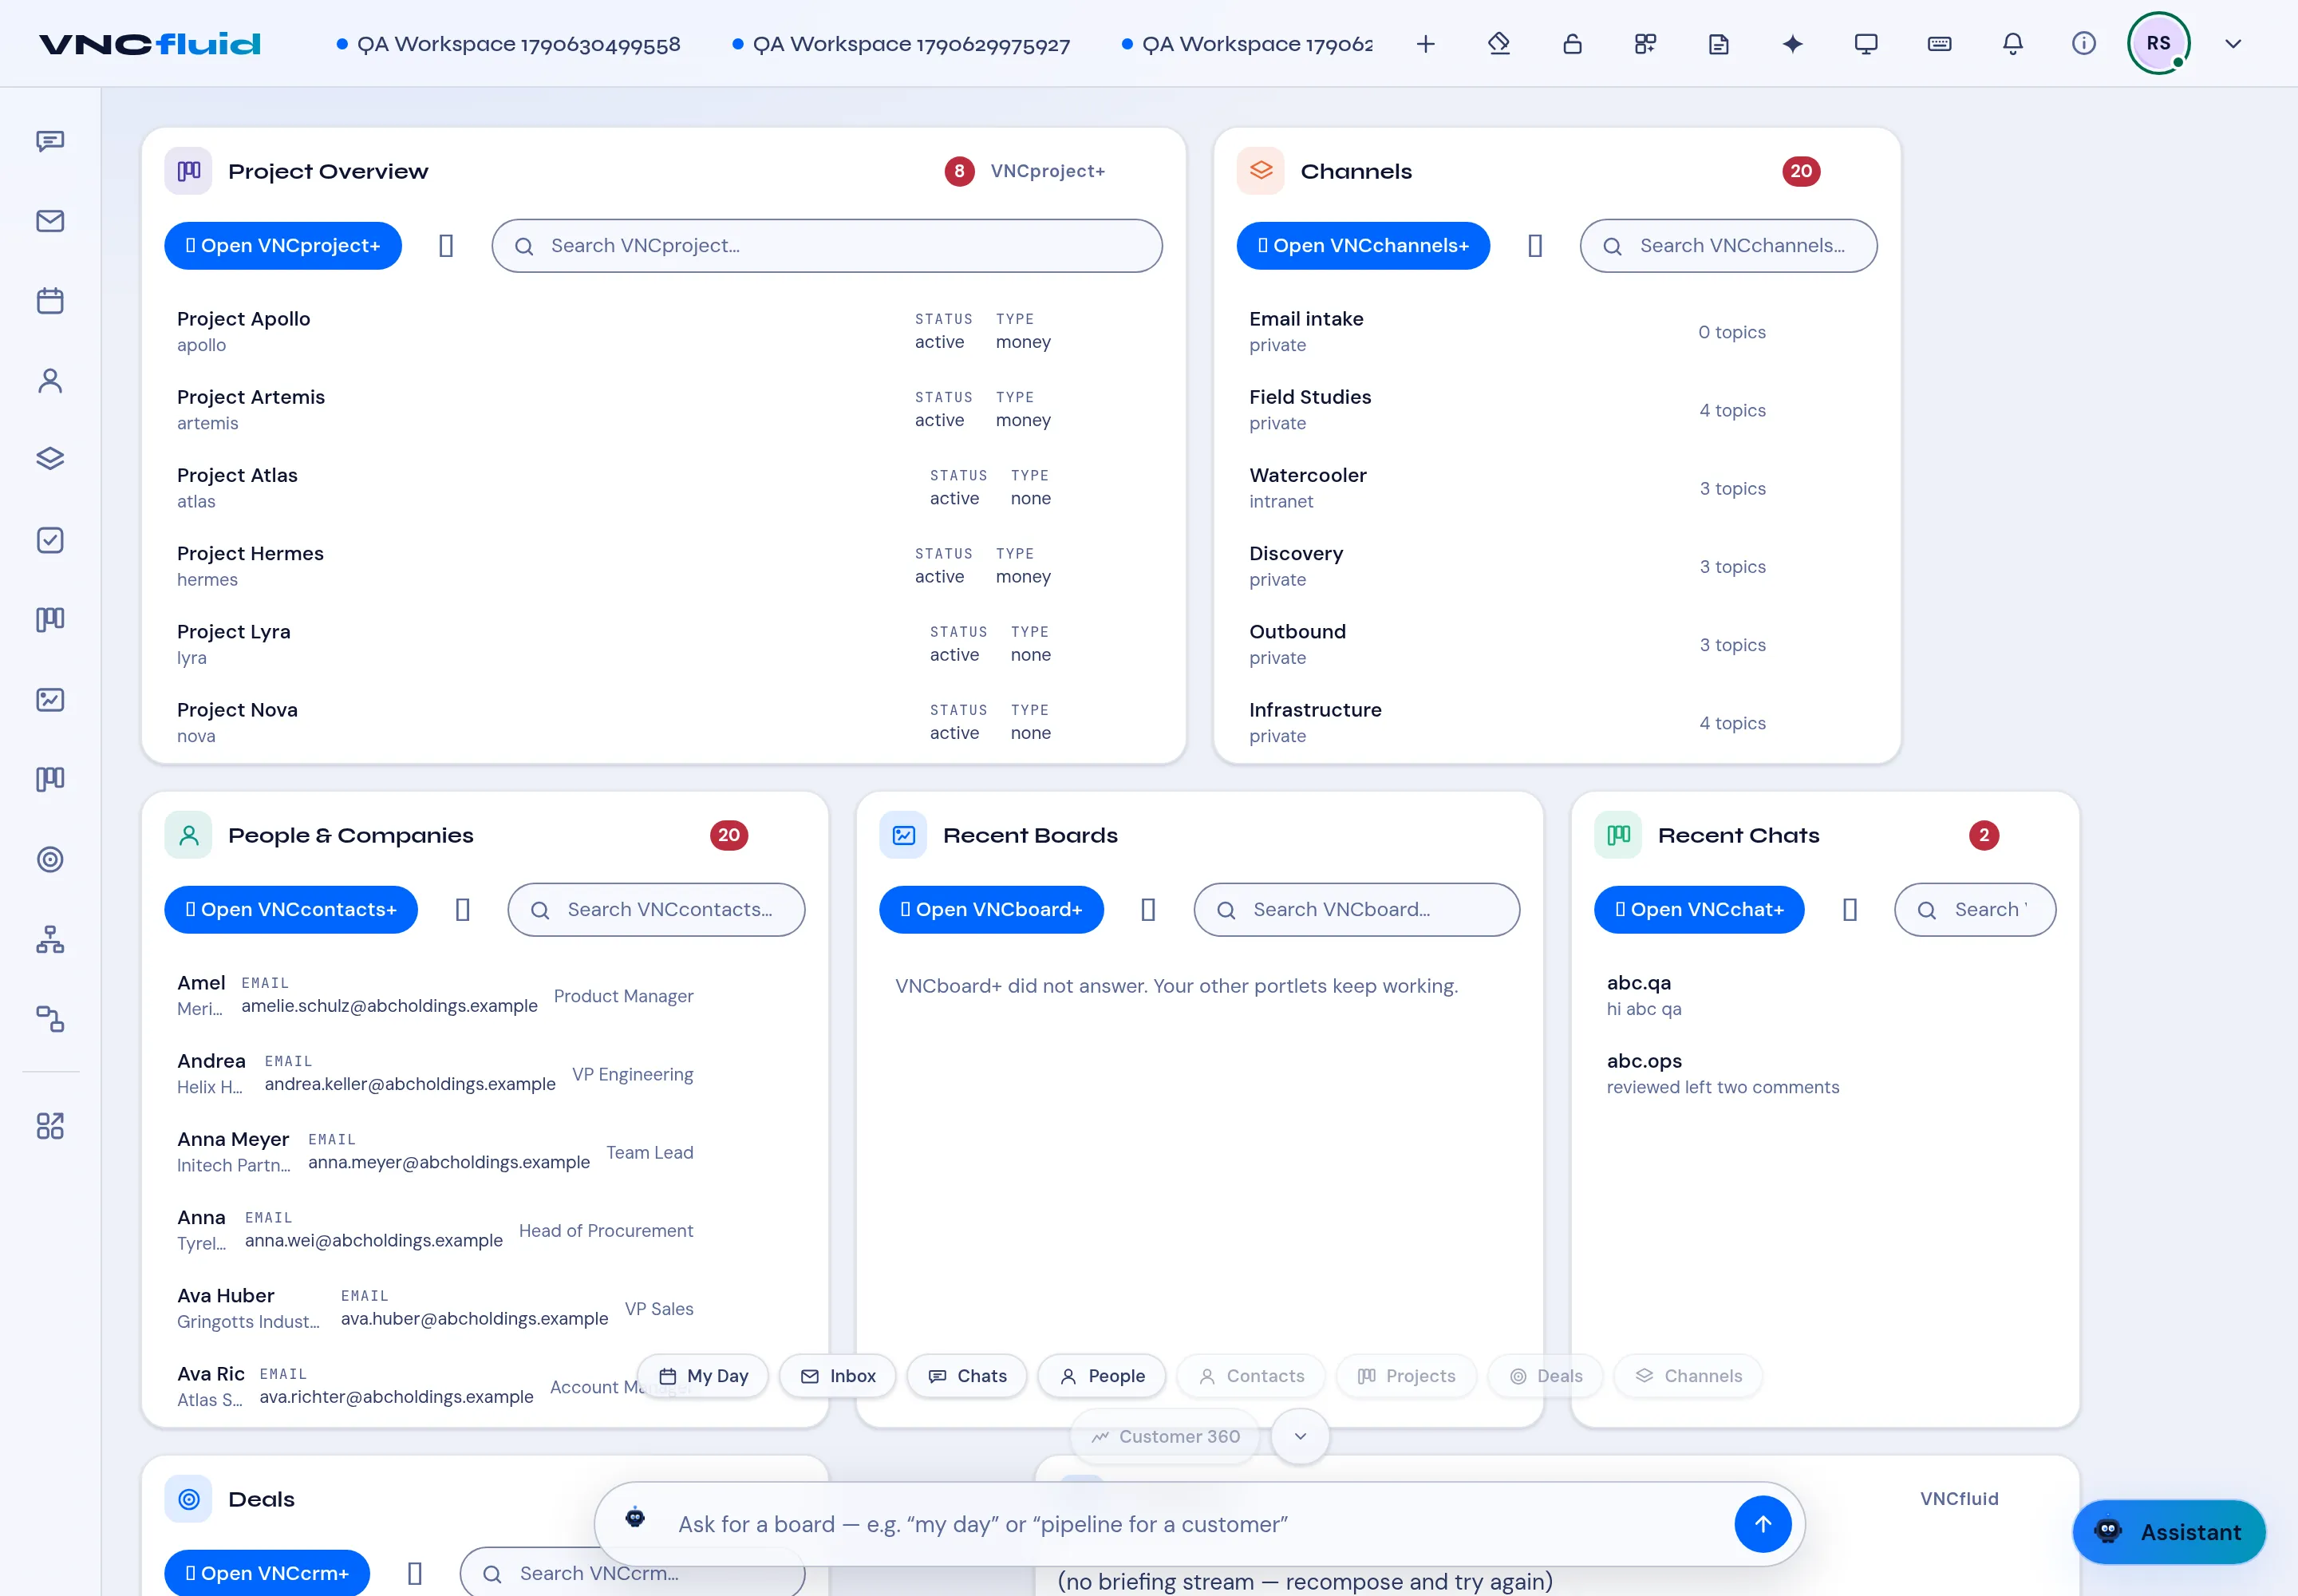Click the monitor display icon in top bar

tap(1866, 44)
